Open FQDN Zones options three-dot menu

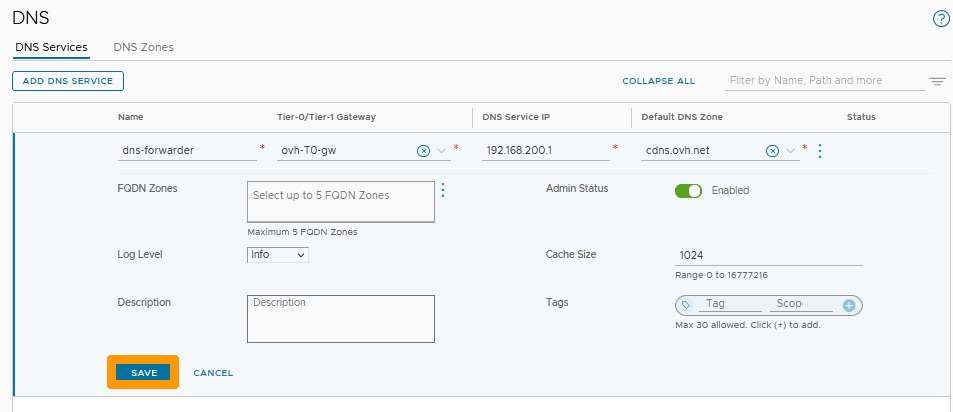pyautogui.click(x=442, y=190)
